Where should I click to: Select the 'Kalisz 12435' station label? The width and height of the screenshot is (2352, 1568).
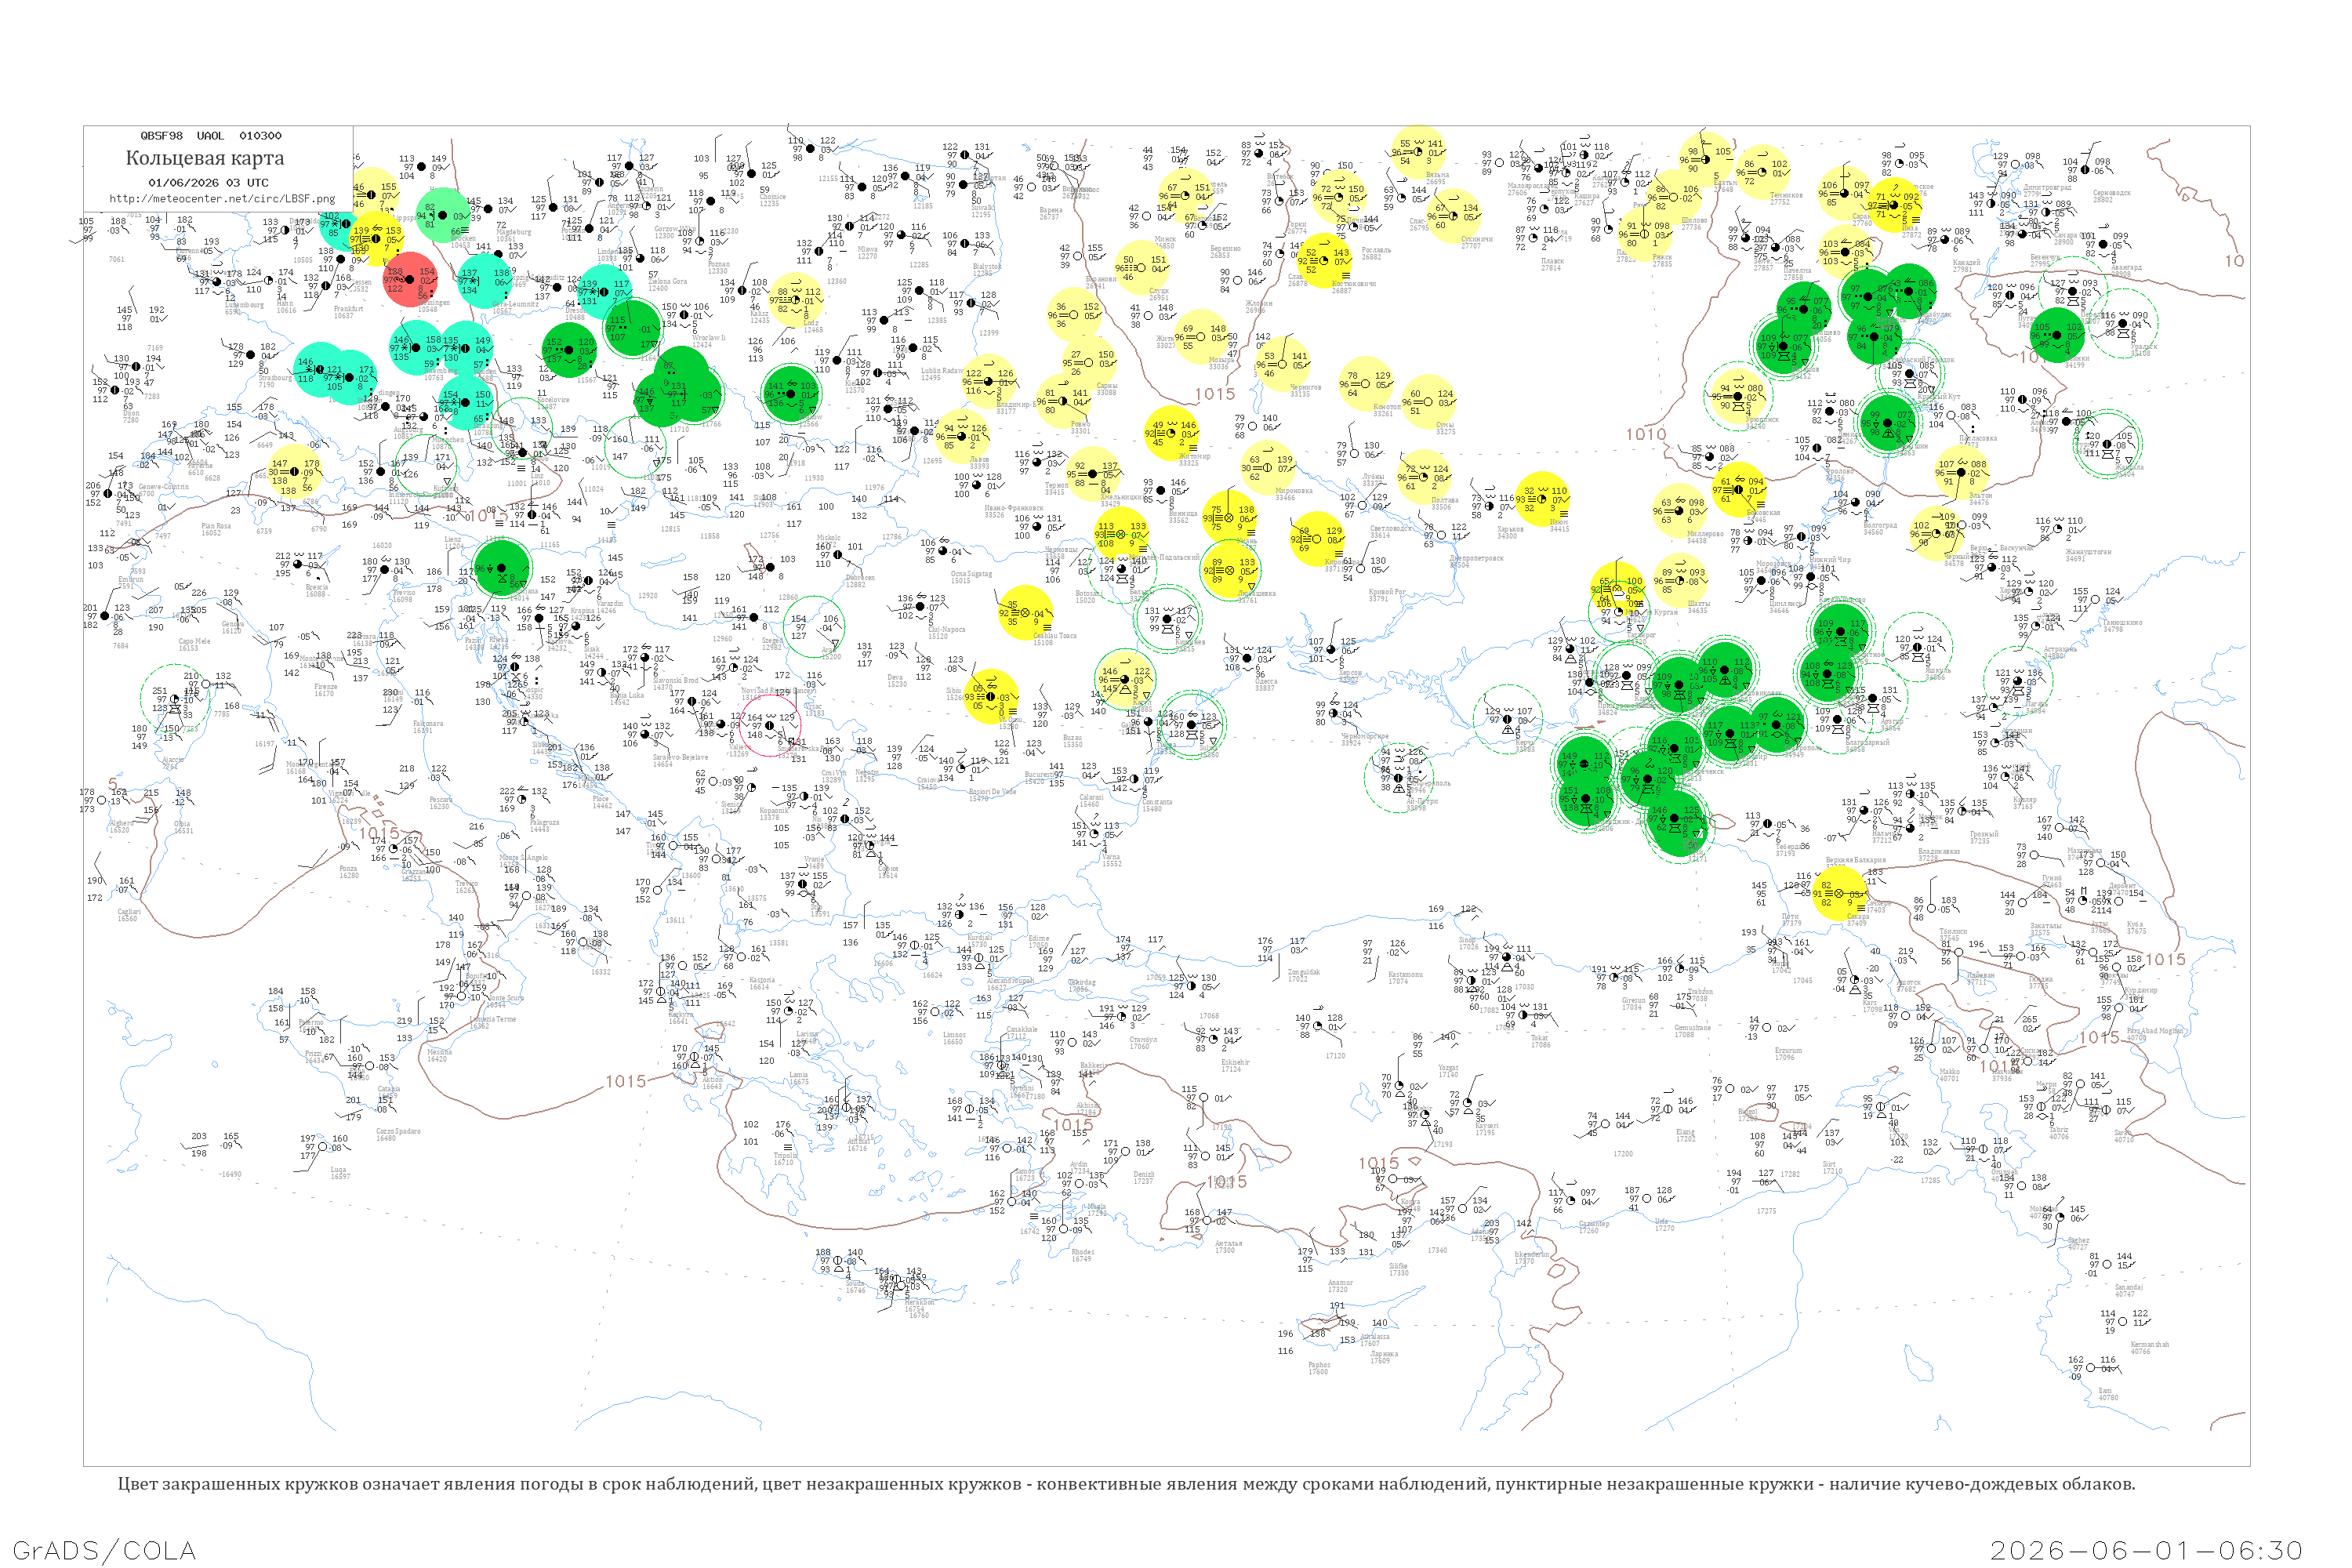(x=761, y=317)
